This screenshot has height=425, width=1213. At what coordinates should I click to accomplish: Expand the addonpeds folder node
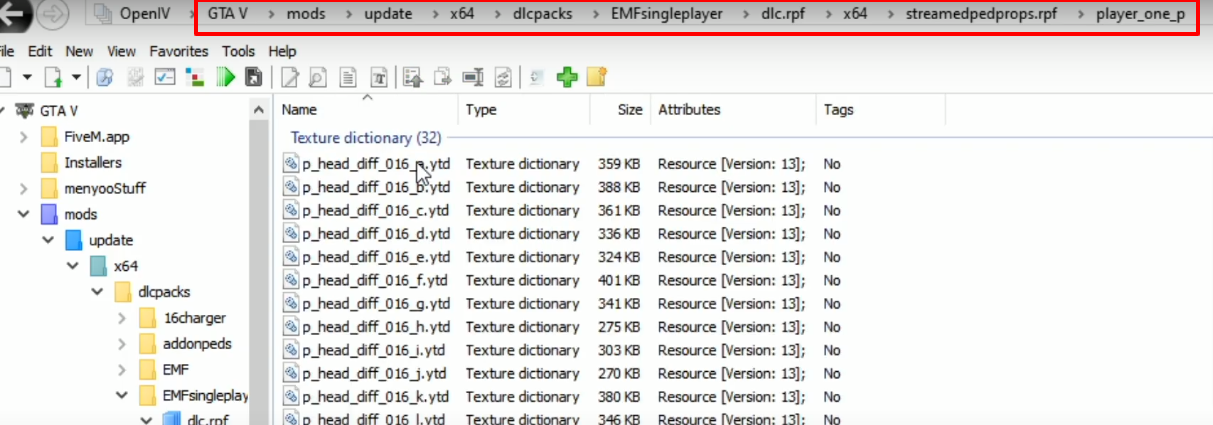click(x=122, y=344)
